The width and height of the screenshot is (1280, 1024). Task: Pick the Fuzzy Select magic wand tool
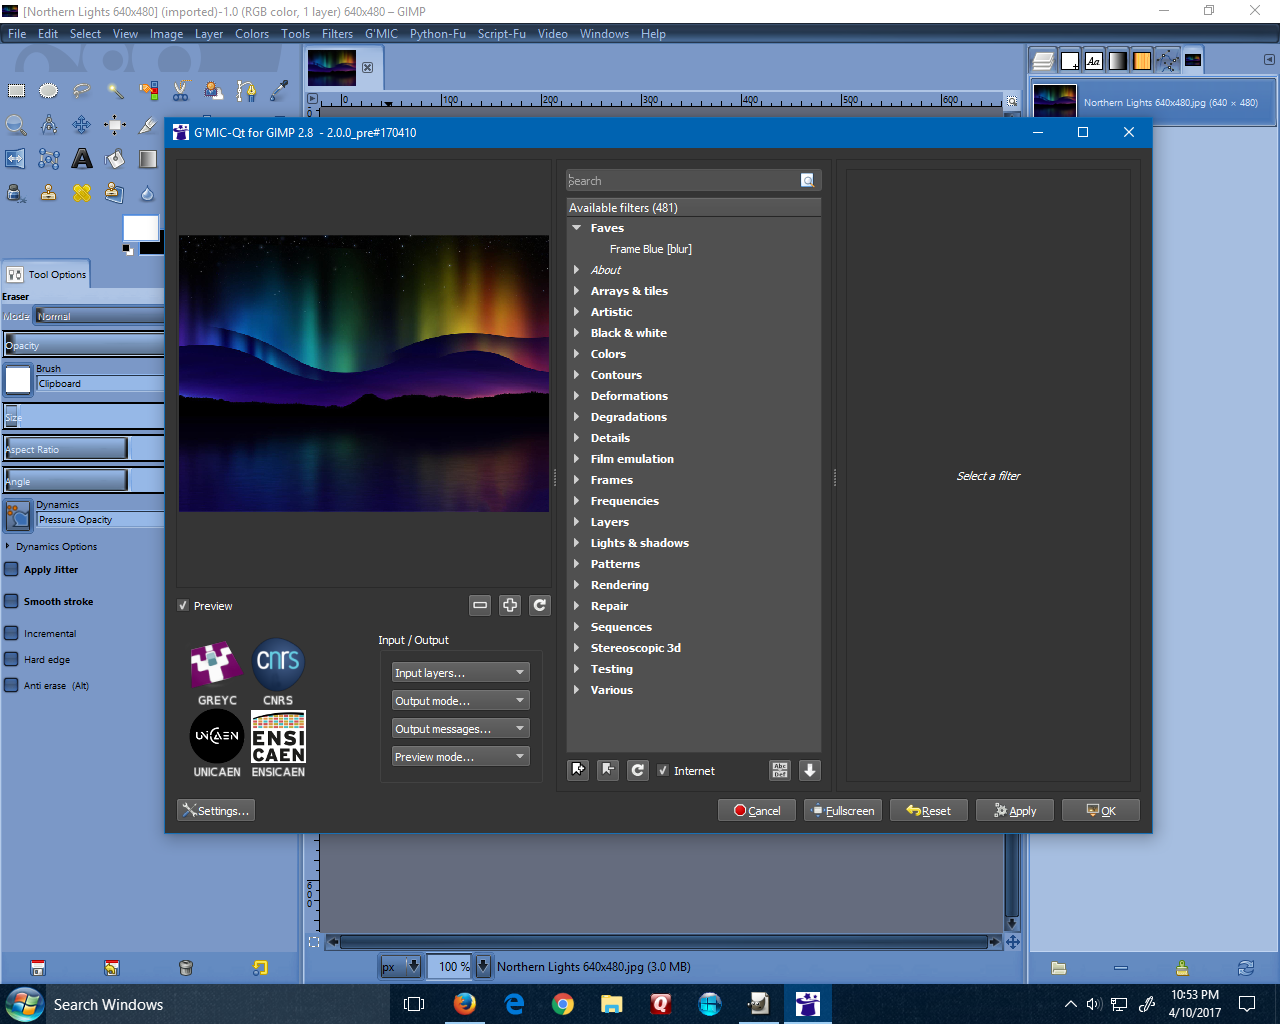point(115,91)
